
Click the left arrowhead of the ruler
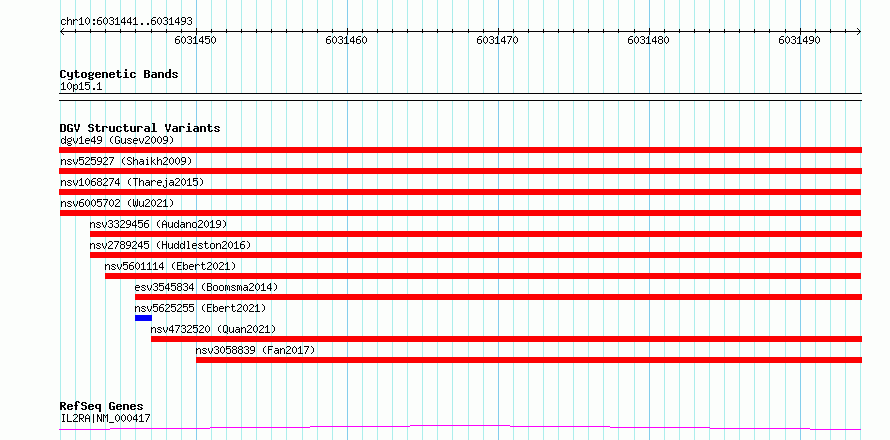pyautogui.click(x=62, y=32)
